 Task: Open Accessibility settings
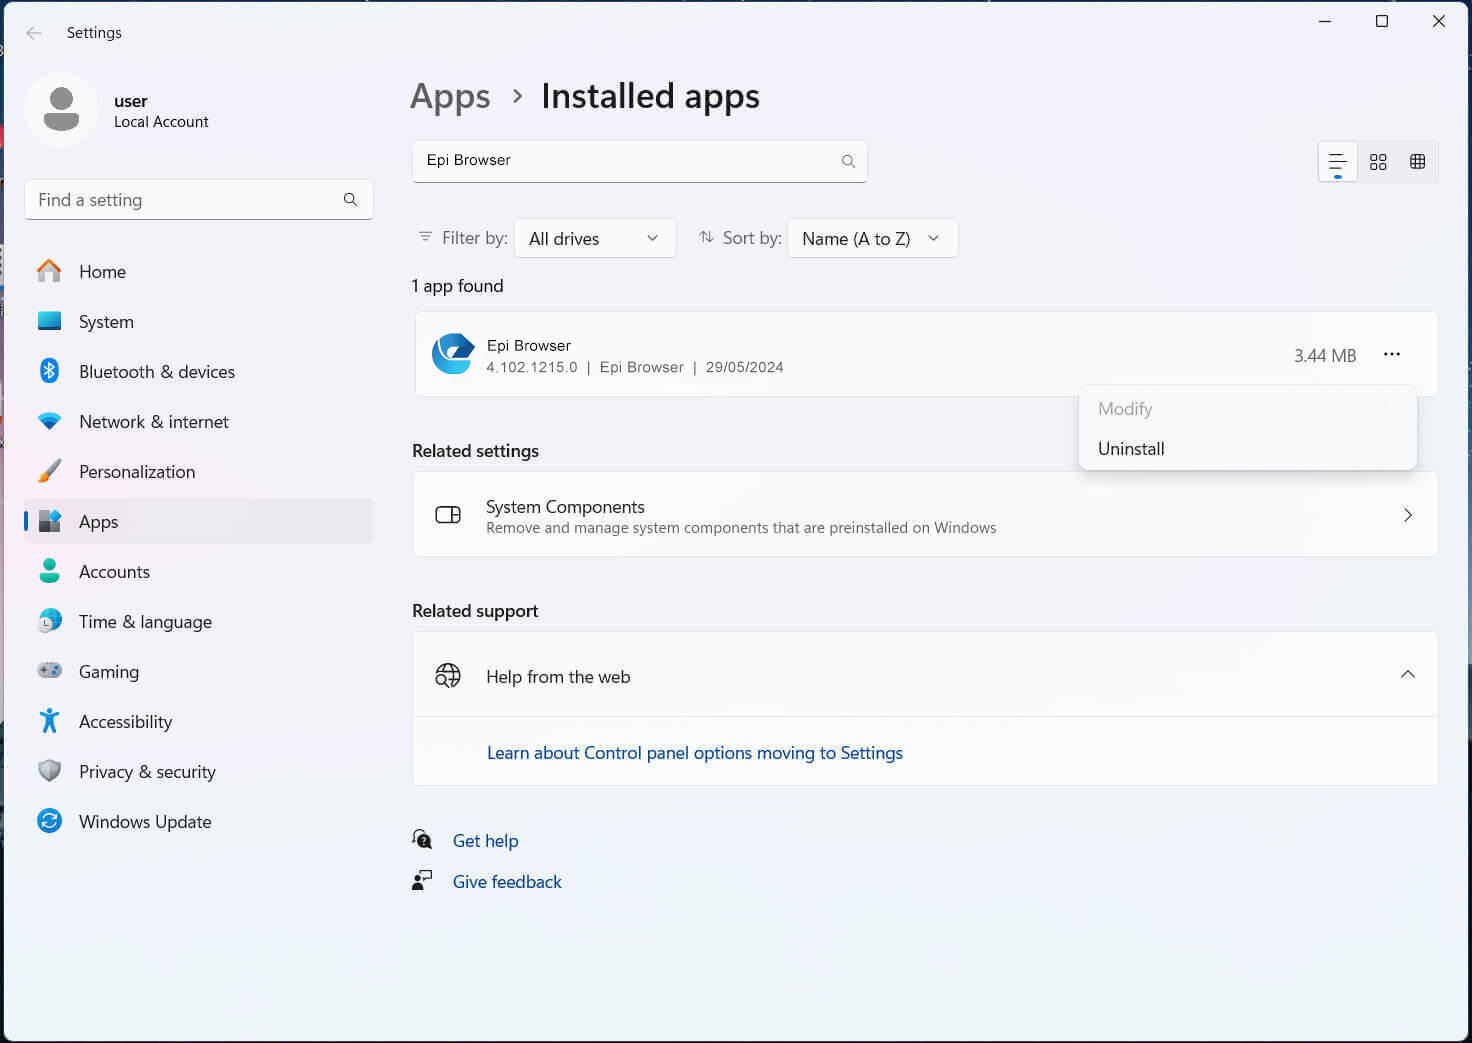[199, 721]
